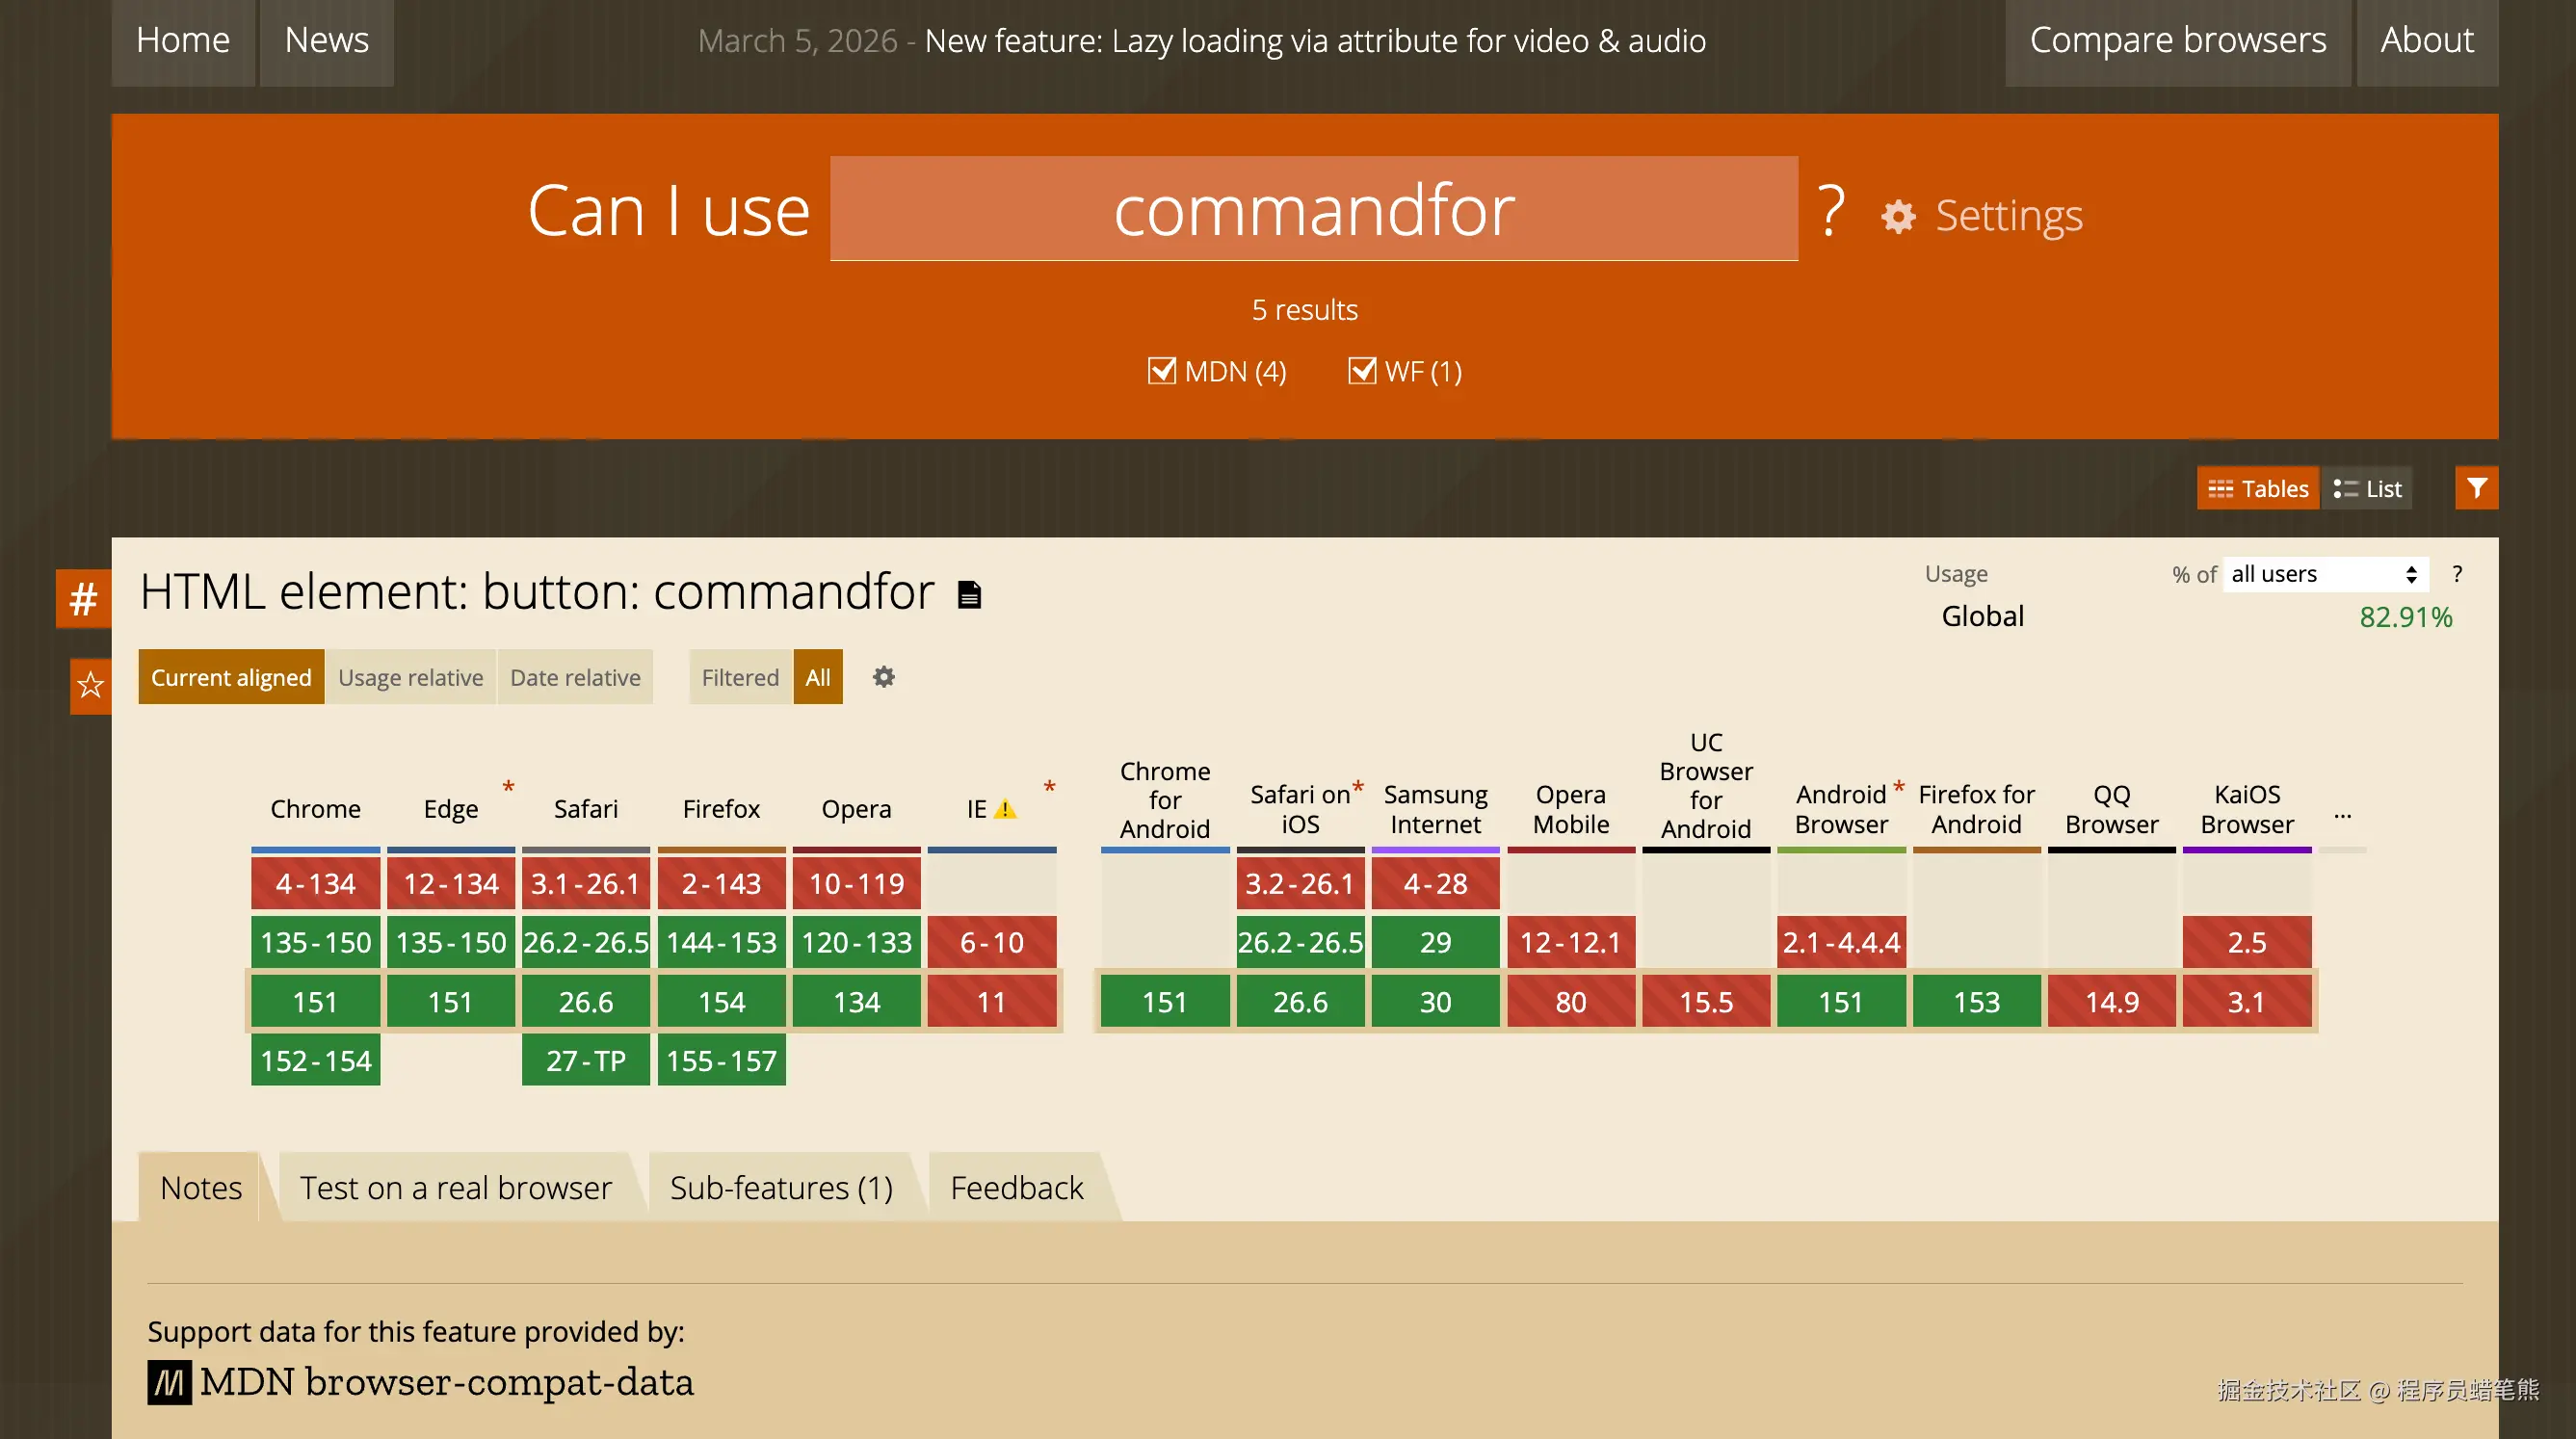Click Firefox for Android cell 153
Image resolution: width=2576 pixels, height=1439 pixels.
tap(1977, 1001)
